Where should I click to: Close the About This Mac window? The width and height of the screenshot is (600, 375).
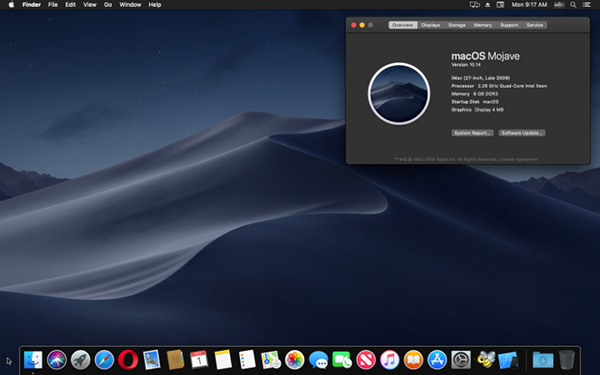tap(354, 25)
